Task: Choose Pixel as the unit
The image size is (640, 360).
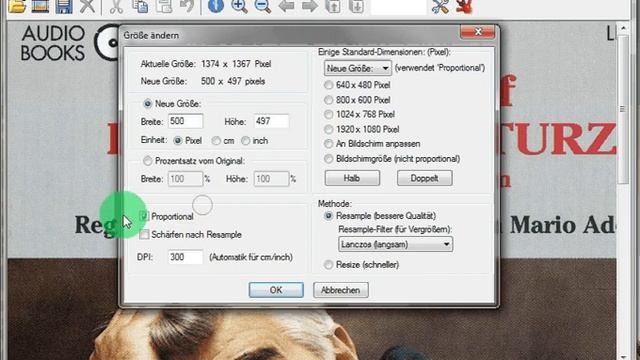Action: 178,140
